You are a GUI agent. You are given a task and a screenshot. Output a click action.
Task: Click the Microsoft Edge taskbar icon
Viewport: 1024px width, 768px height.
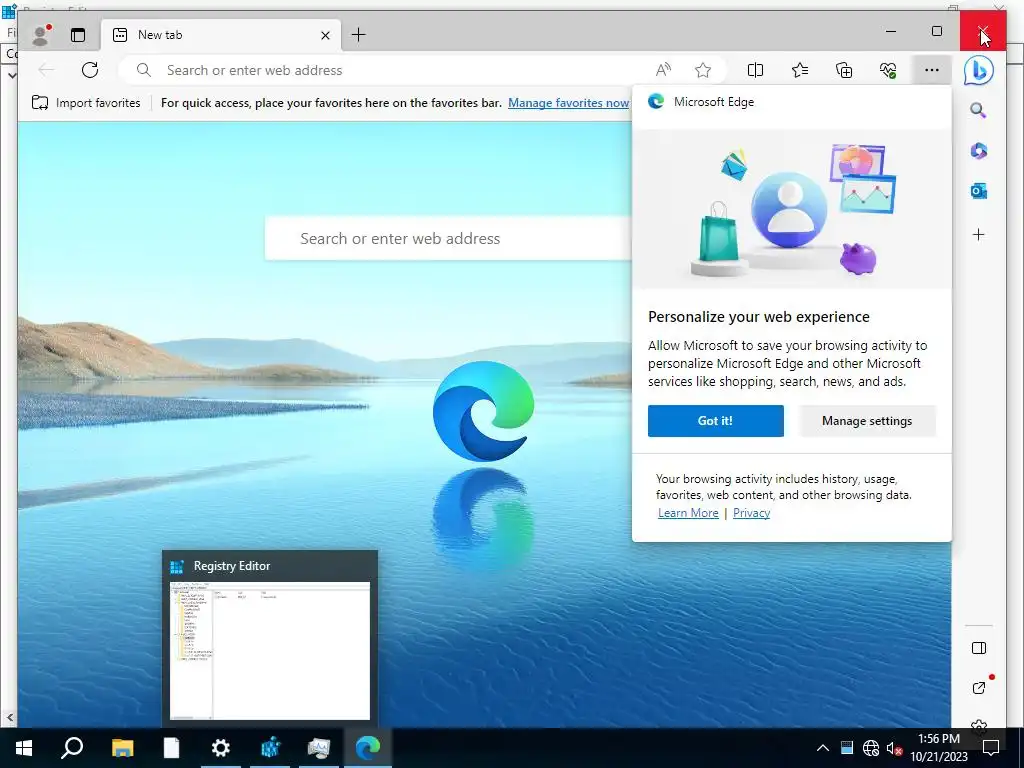pos(368,748)
